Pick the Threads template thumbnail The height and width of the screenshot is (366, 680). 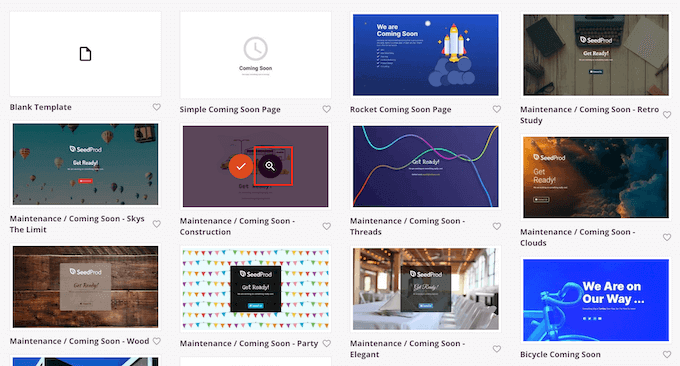[x=425, y=167]
